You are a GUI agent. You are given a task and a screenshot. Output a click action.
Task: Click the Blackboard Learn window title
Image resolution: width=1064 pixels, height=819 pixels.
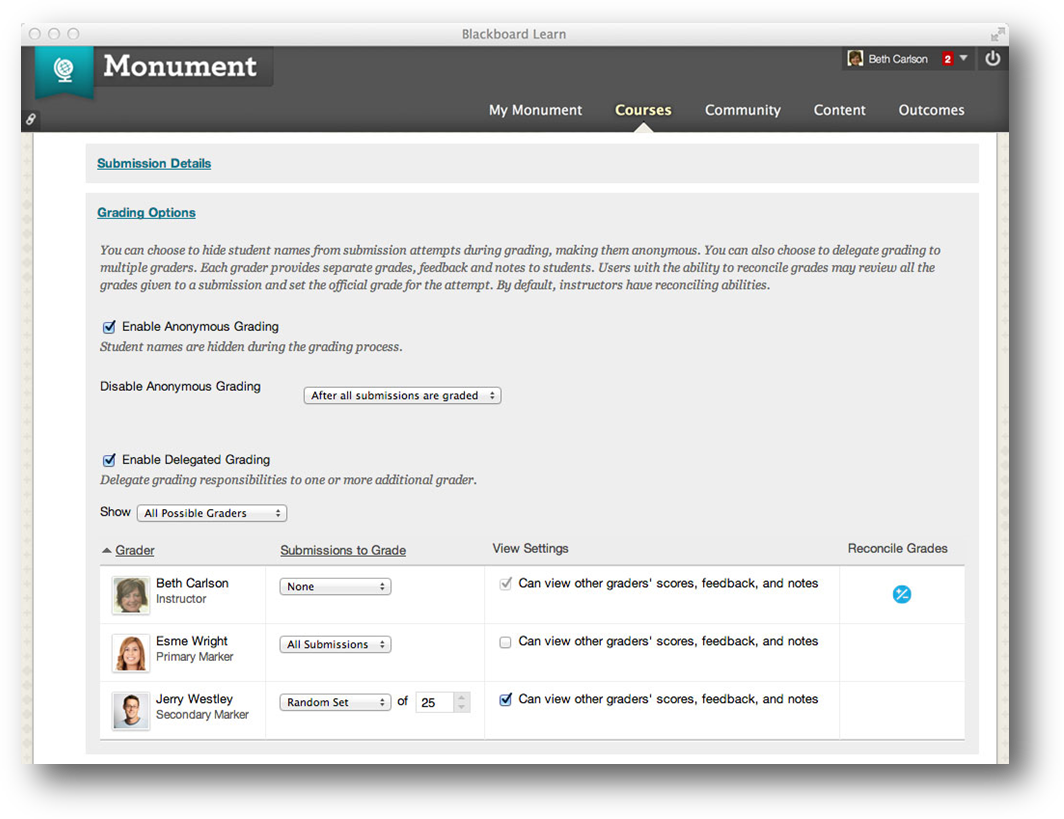point(514,34)
